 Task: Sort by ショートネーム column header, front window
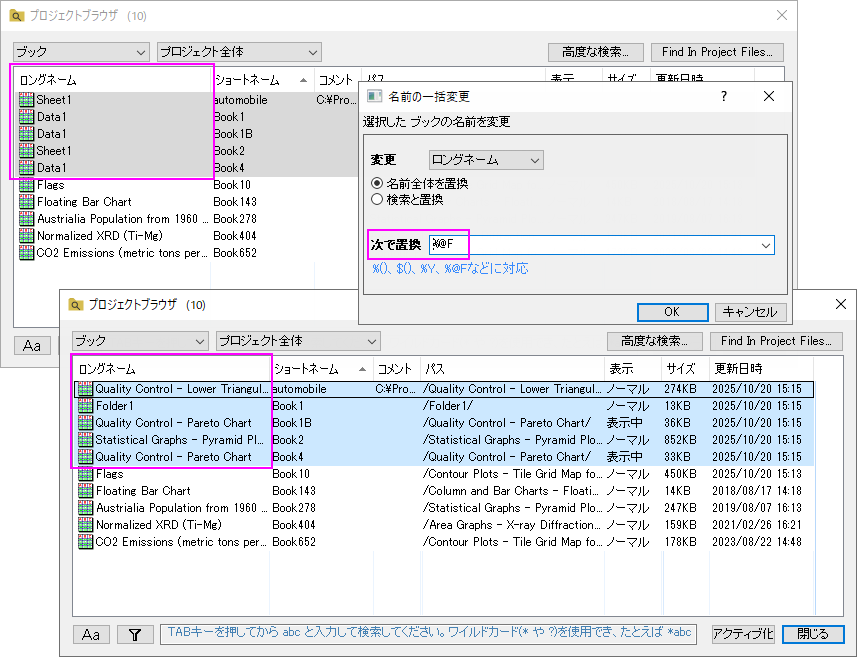322,369
